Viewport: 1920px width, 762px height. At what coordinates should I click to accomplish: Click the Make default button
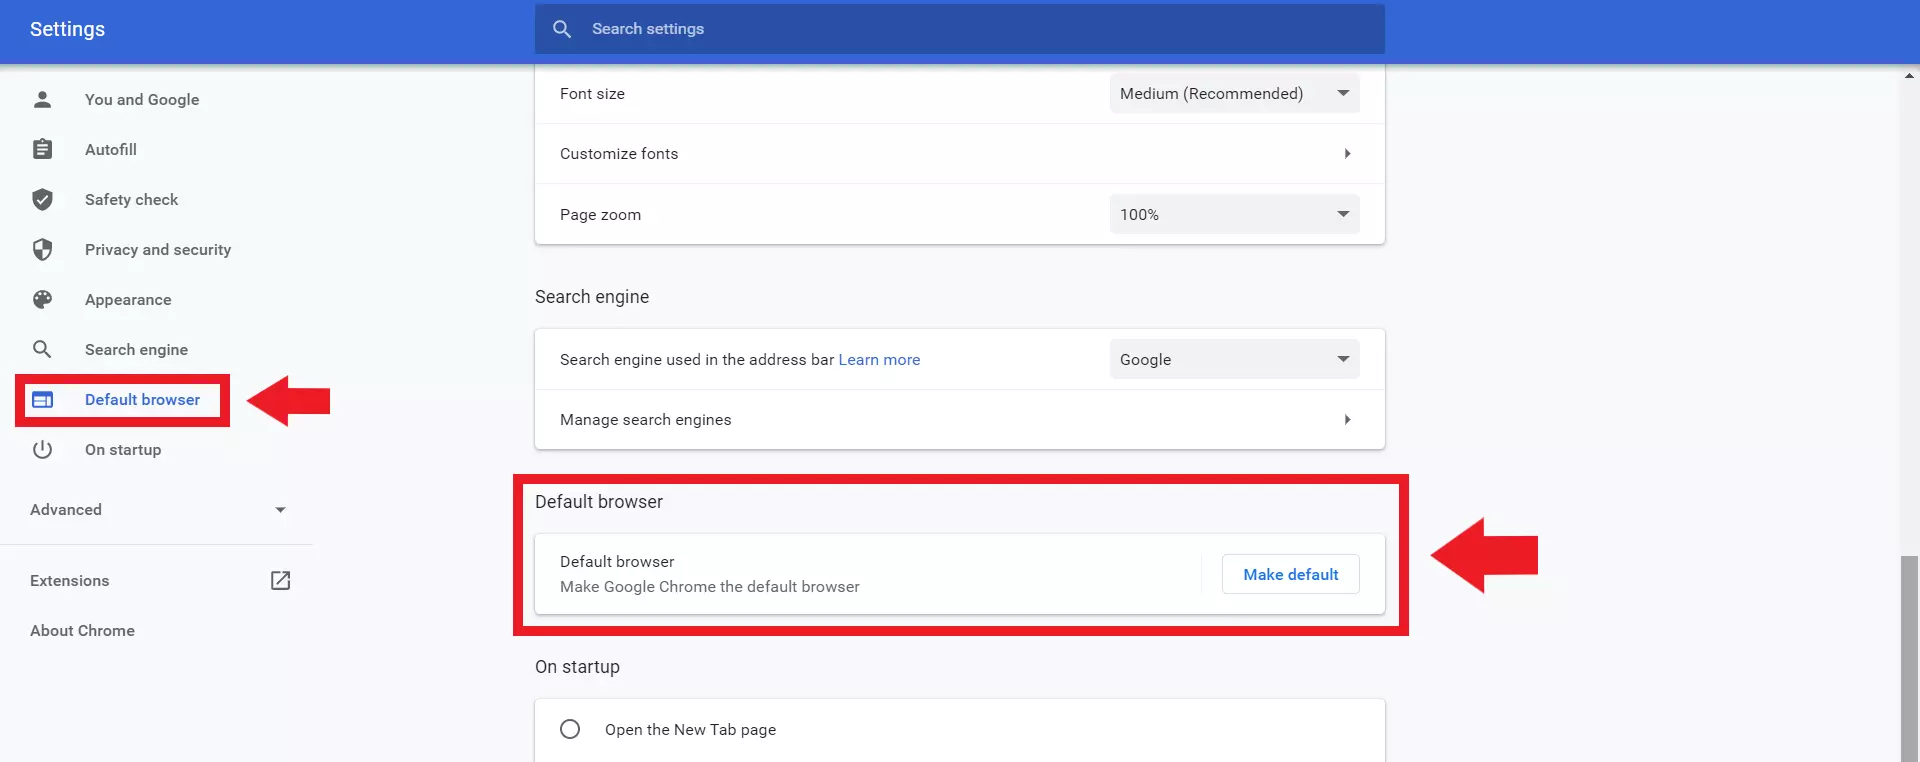point(1290,574)
